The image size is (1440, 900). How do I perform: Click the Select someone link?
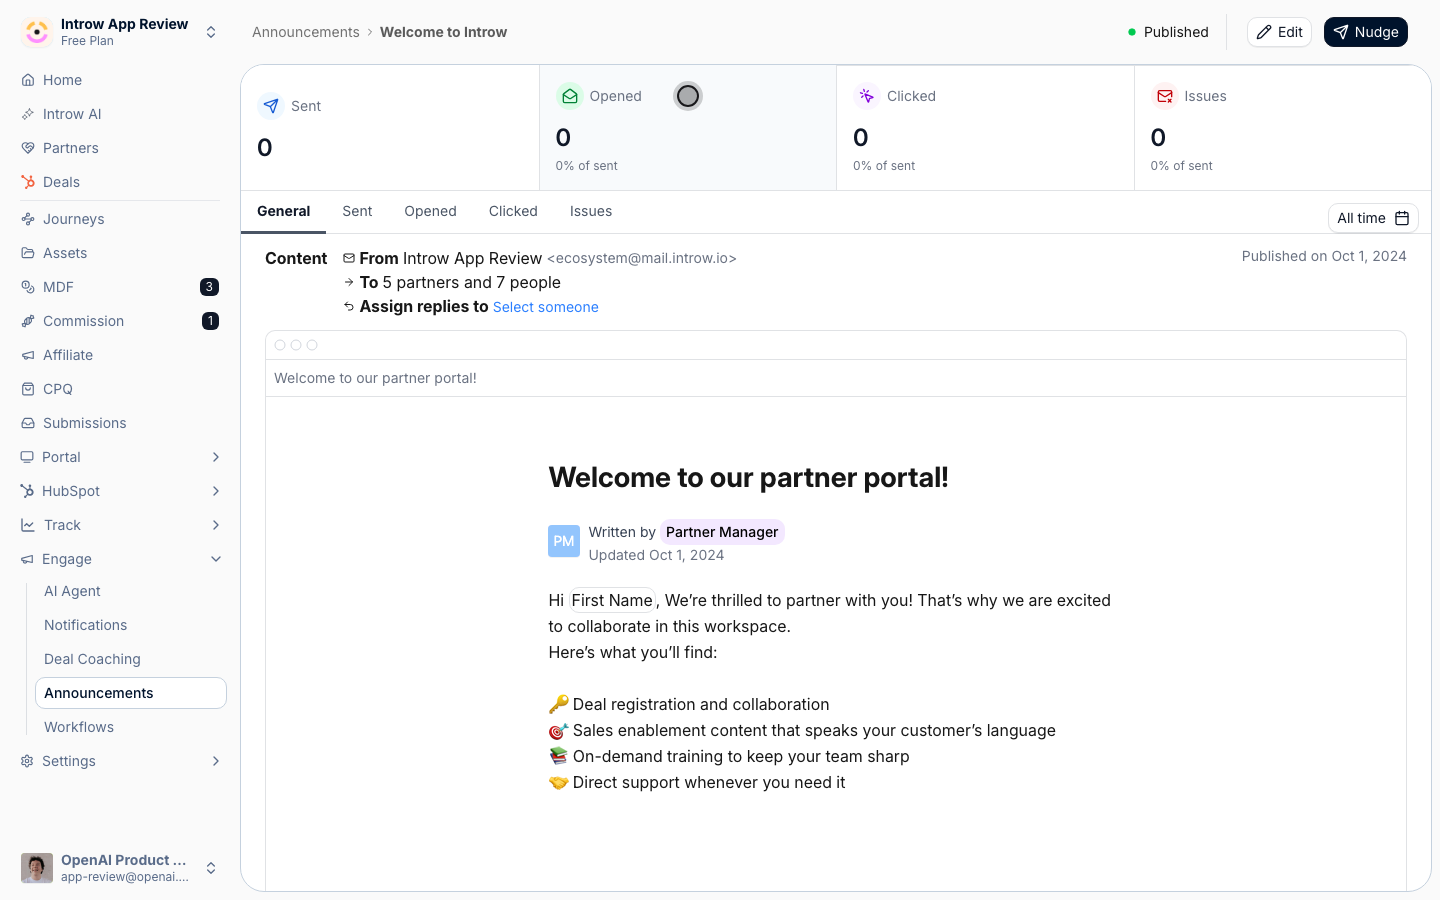pyautogui.click(x=546, y=307)
